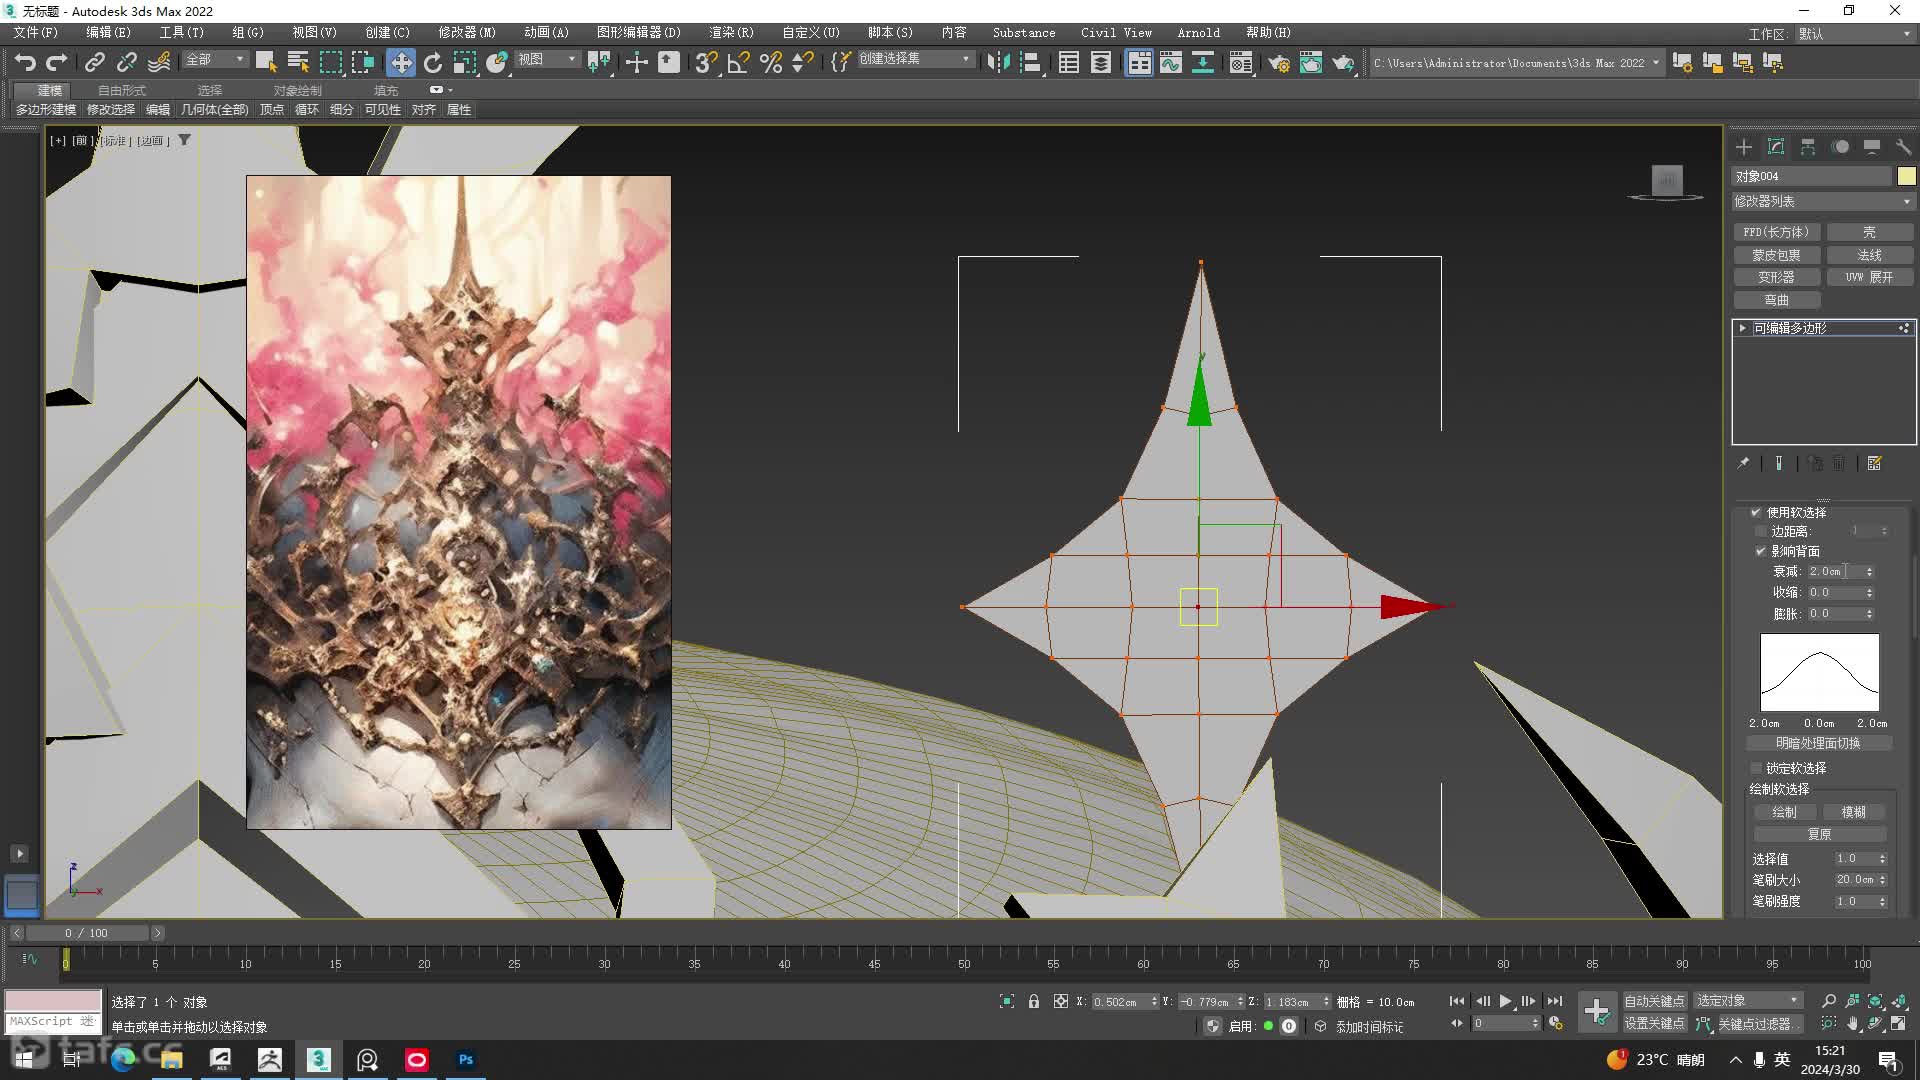Toggle the Auto Key button
The width and height of the screenshot is (1920, 1080).
pos(1654,1001)
